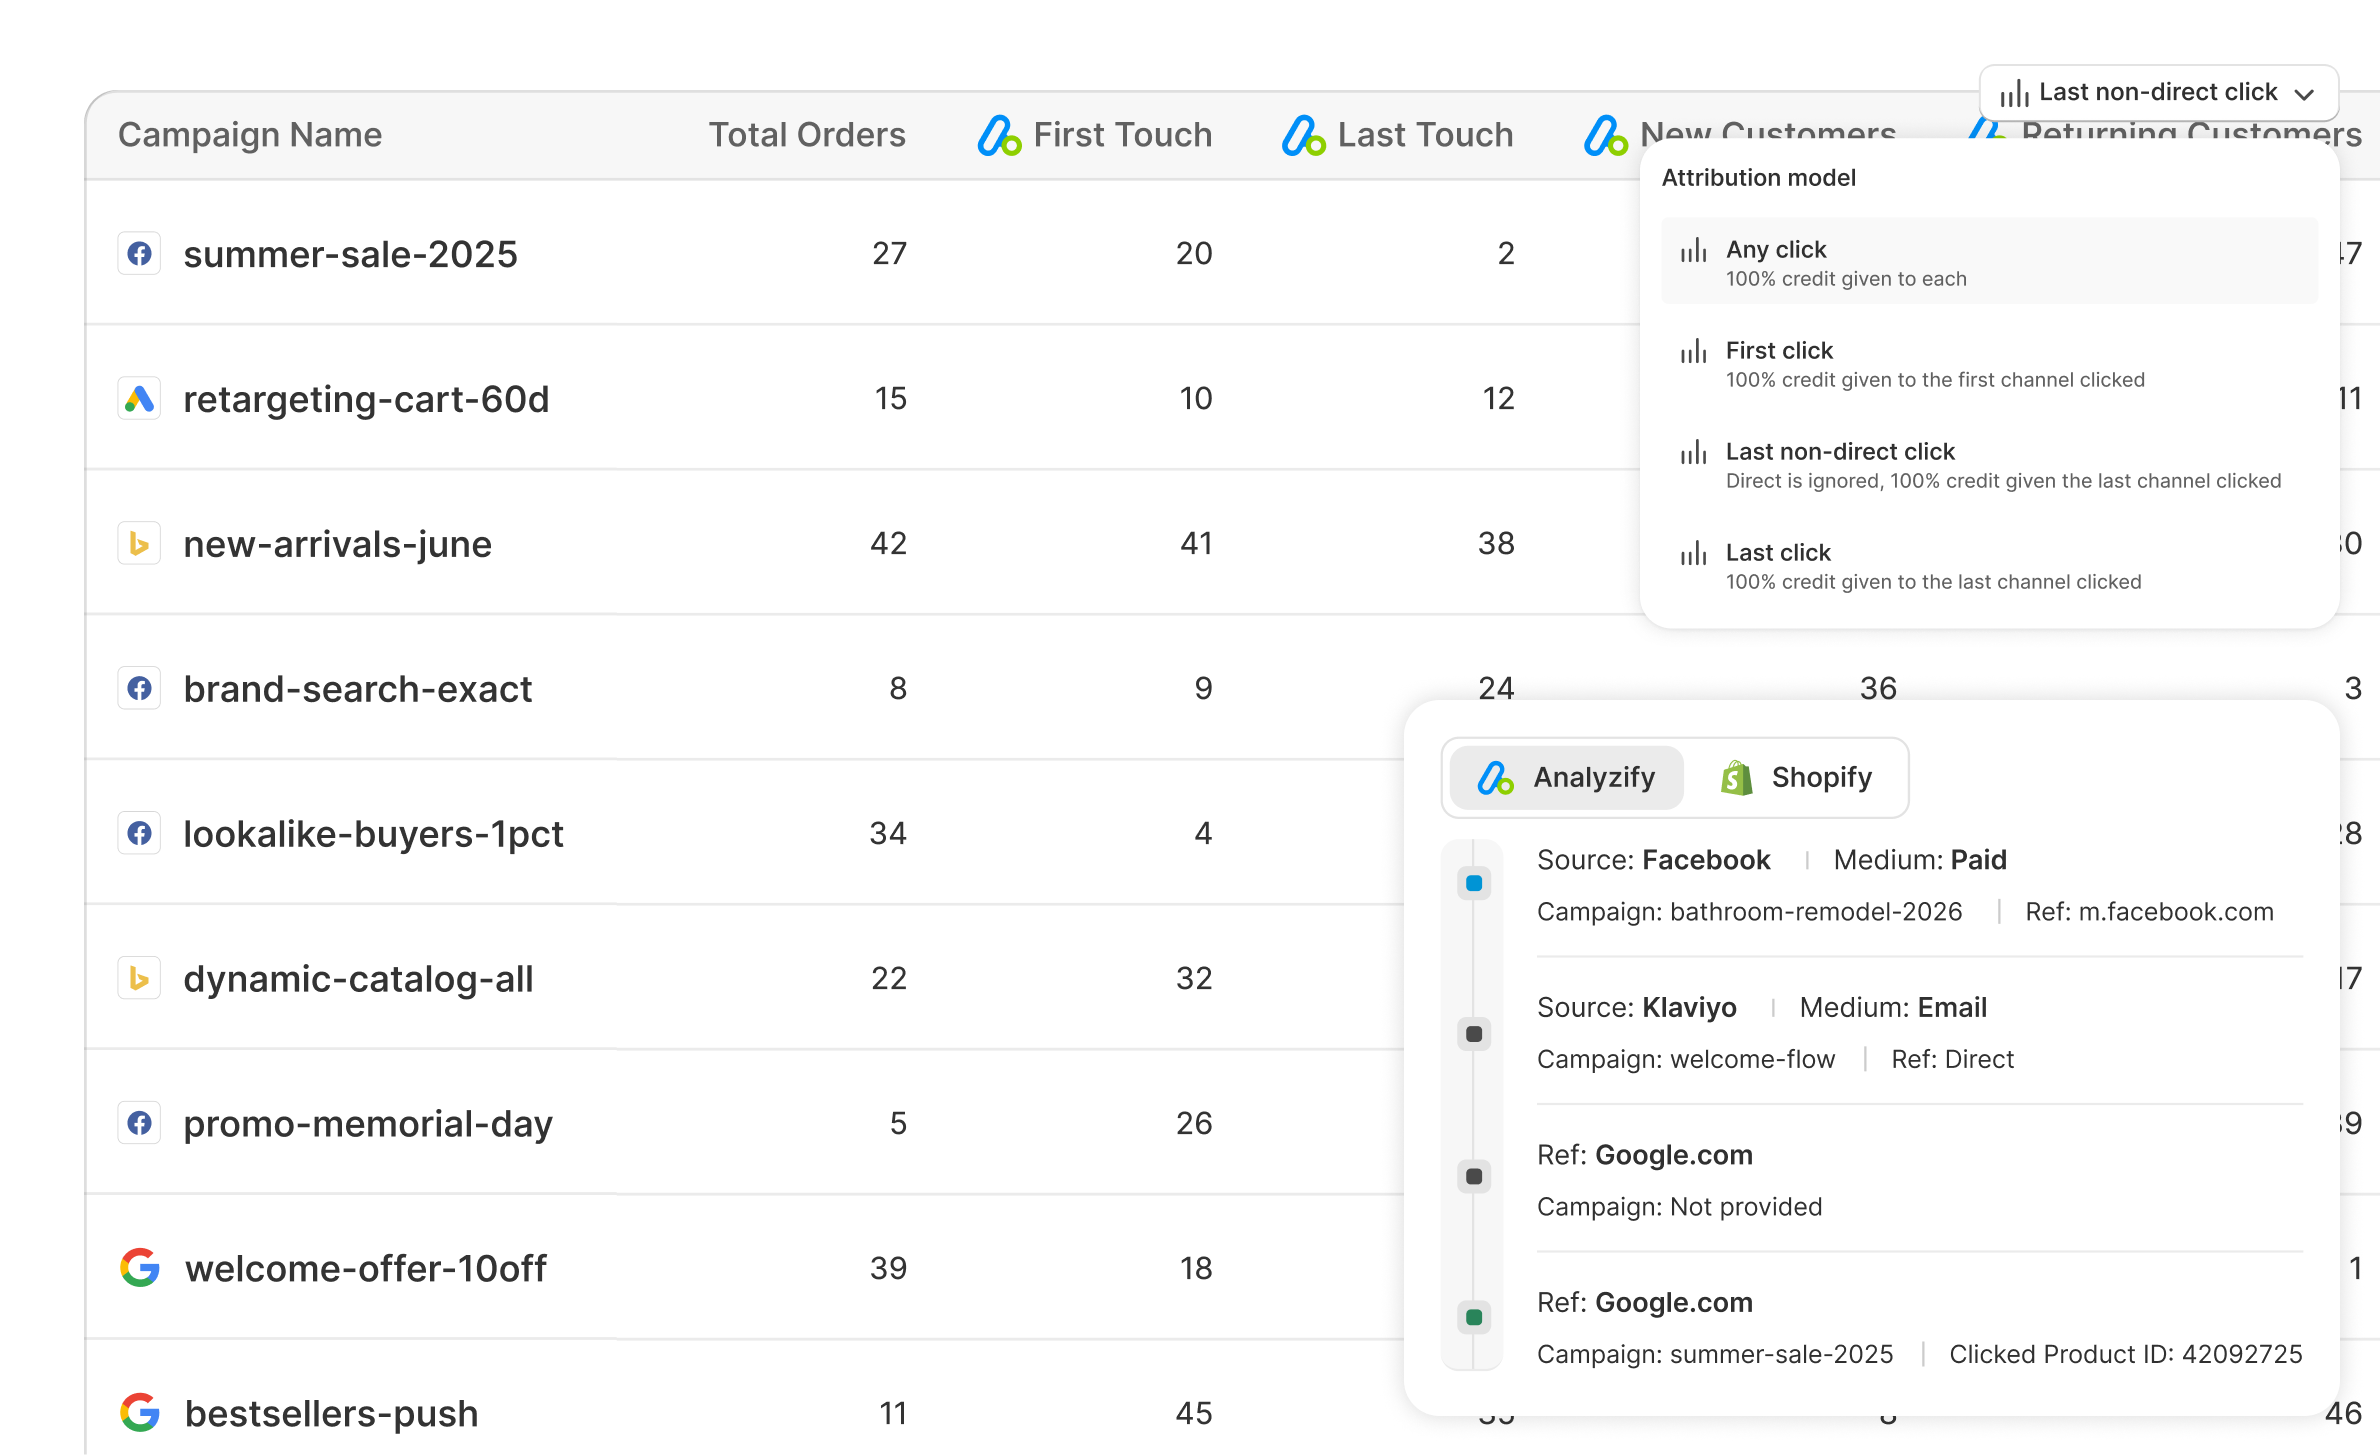2380x1455 pixels.
Task: Open the Last non-direct click dropdown
Action: pyautogui.click(x=2157, y=93)
